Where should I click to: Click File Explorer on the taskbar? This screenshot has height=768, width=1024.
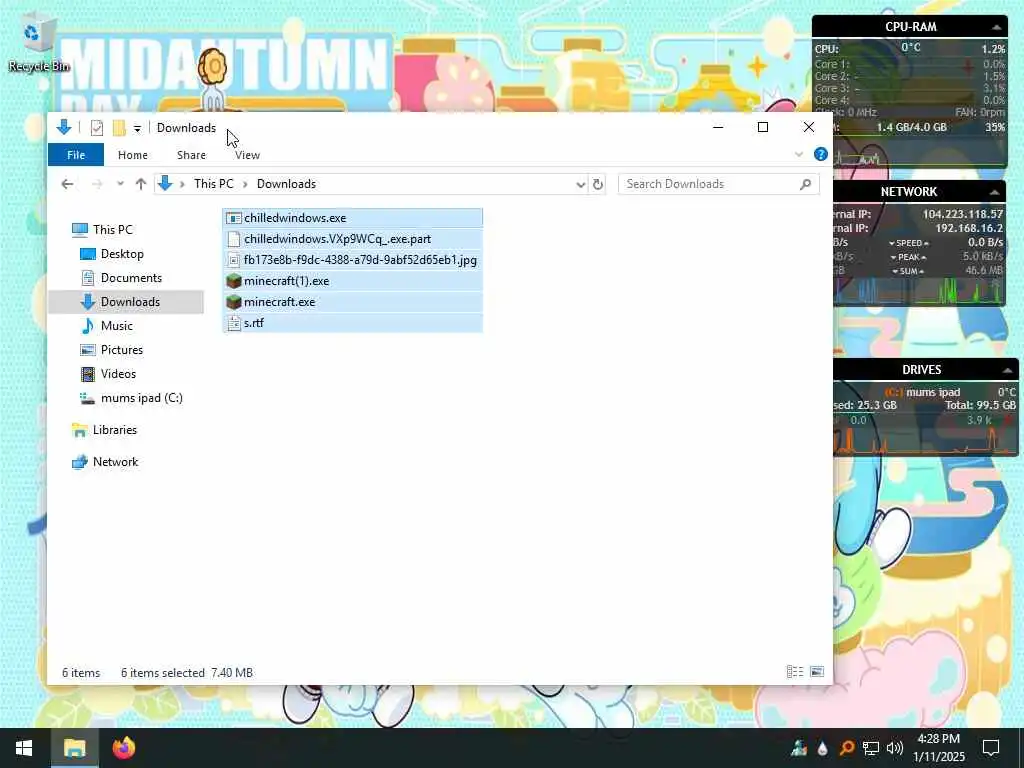74,748
